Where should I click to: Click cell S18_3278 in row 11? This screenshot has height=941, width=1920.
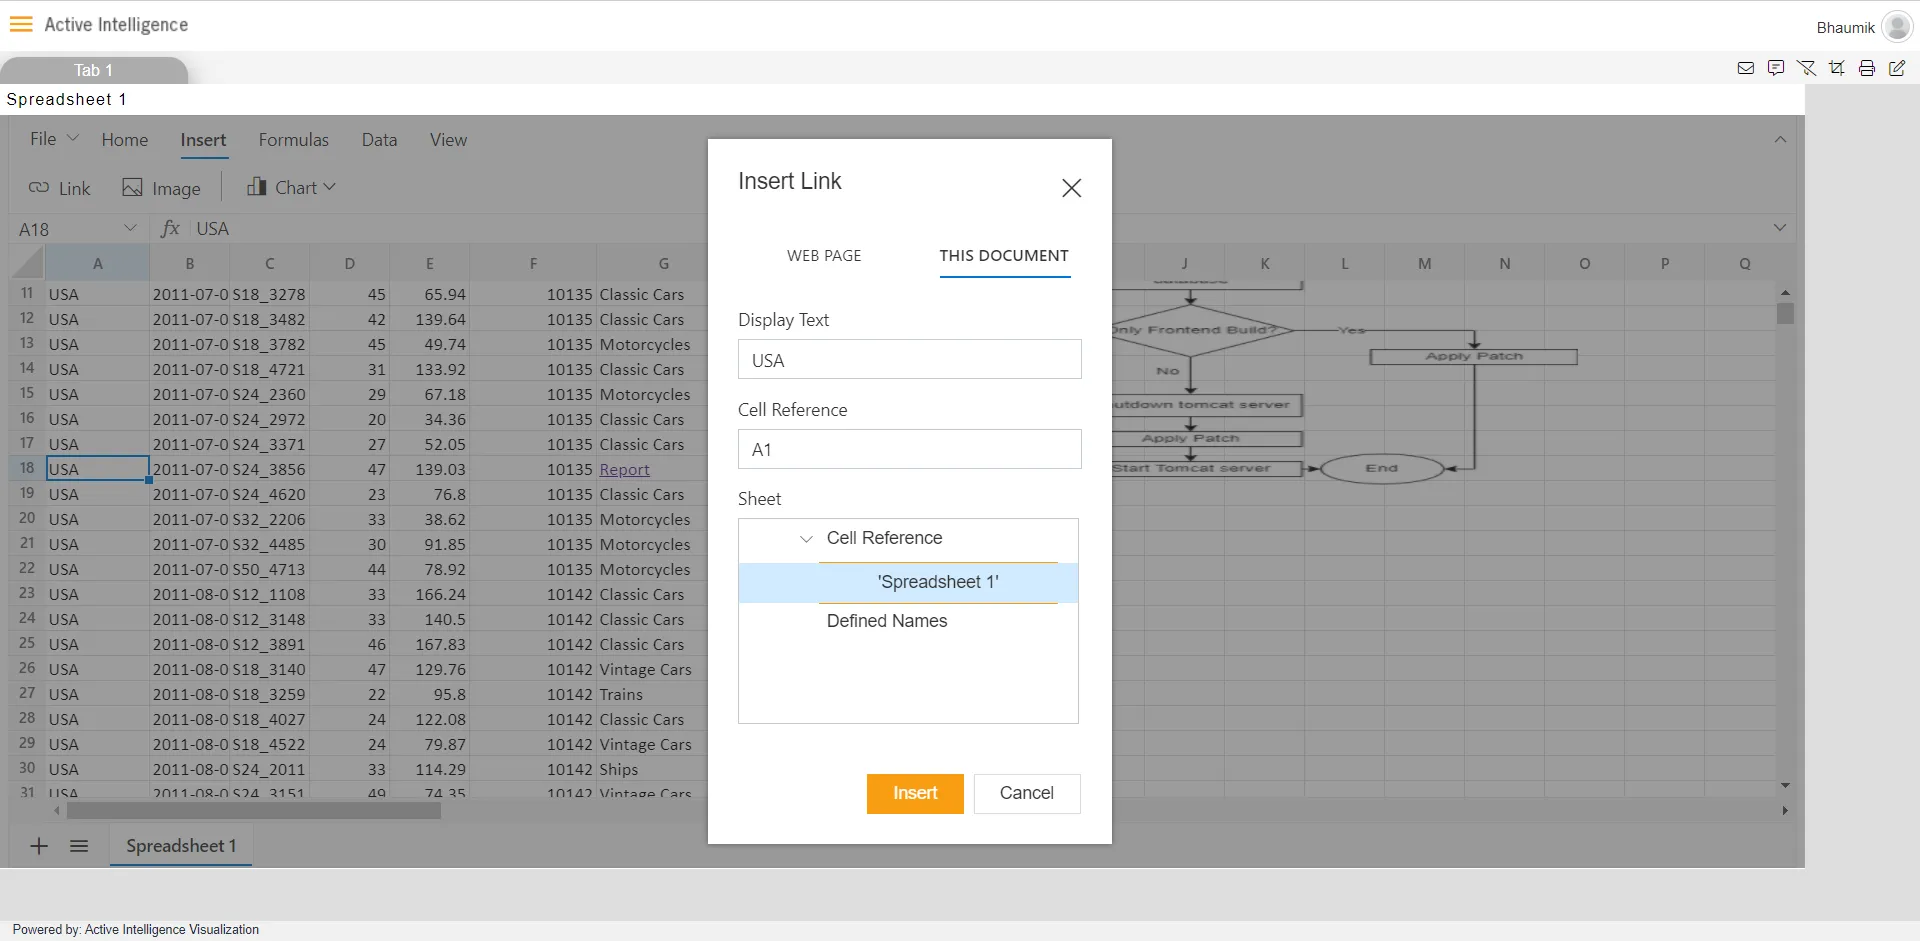point(269,294)
